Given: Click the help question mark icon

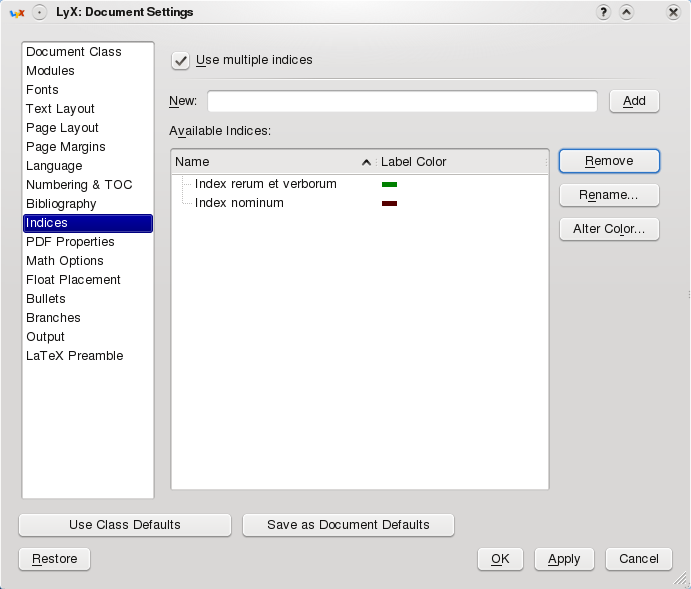Looking at the screenshot, I should coord(604,12).
